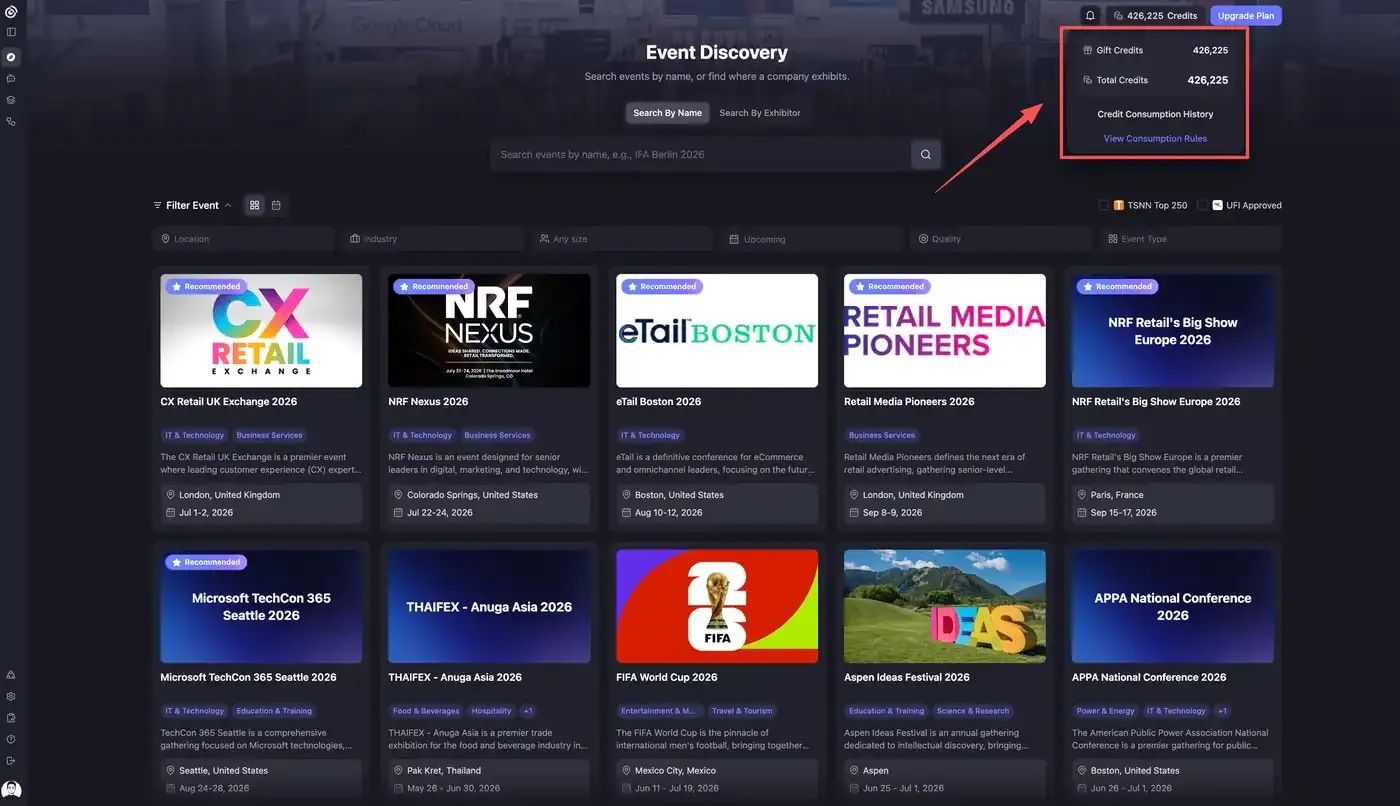Open the Industry filter dropdown

[x=432, y=239]
